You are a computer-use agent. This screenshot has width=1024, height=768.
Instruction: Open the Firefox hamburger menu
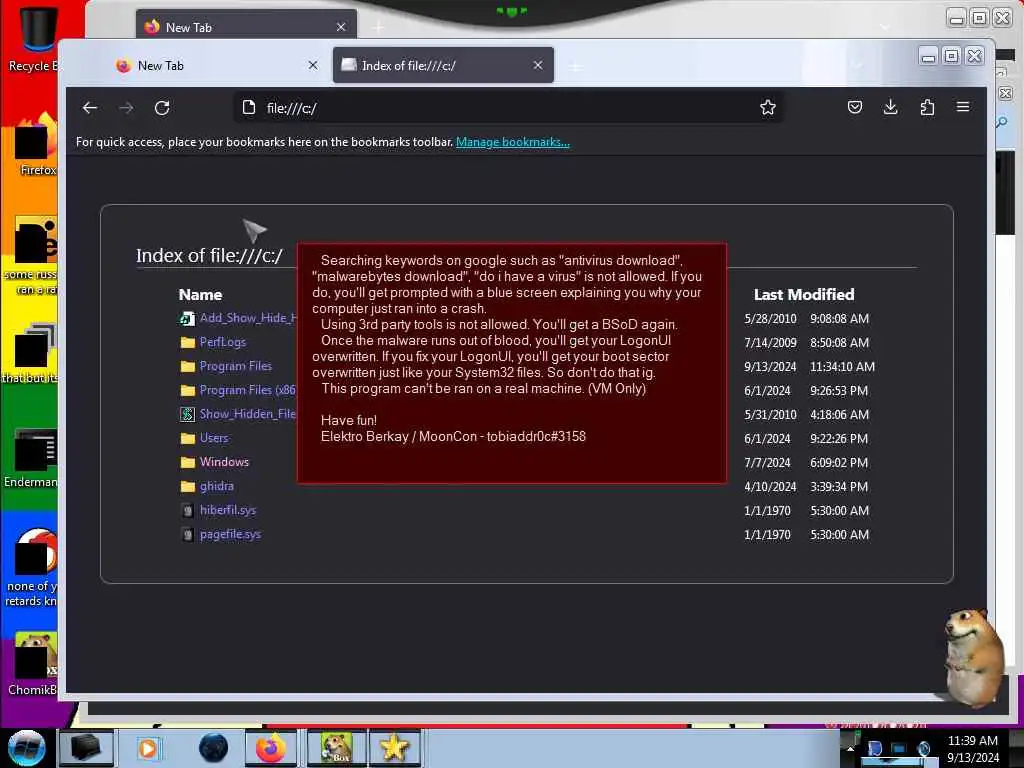(x=963, y=107)
